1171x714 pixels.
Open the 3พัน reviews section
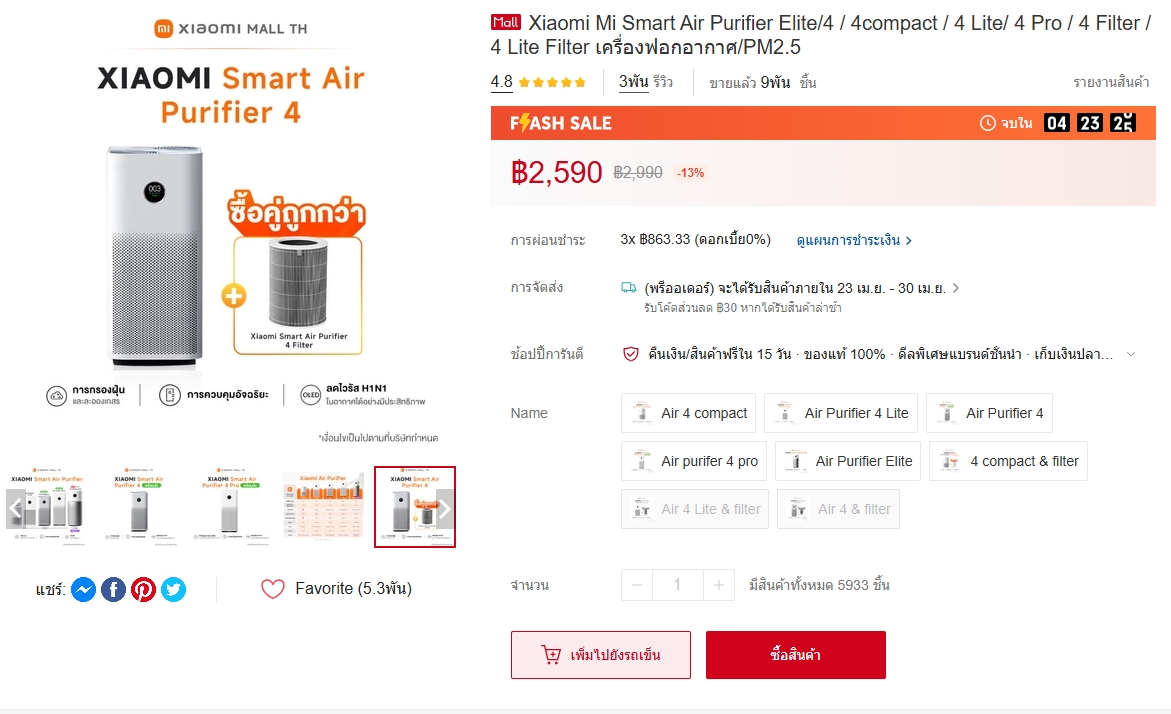pyautogui.click(x=645, y=81)
